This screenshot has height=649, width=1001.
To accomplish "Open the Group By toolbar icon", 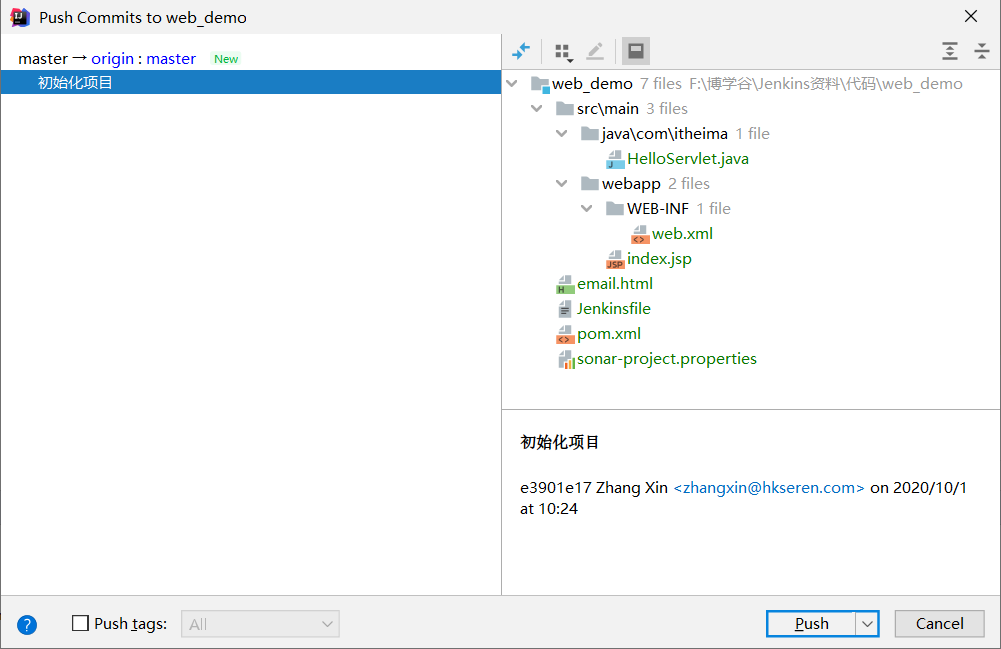I will (x=563, y=51).
